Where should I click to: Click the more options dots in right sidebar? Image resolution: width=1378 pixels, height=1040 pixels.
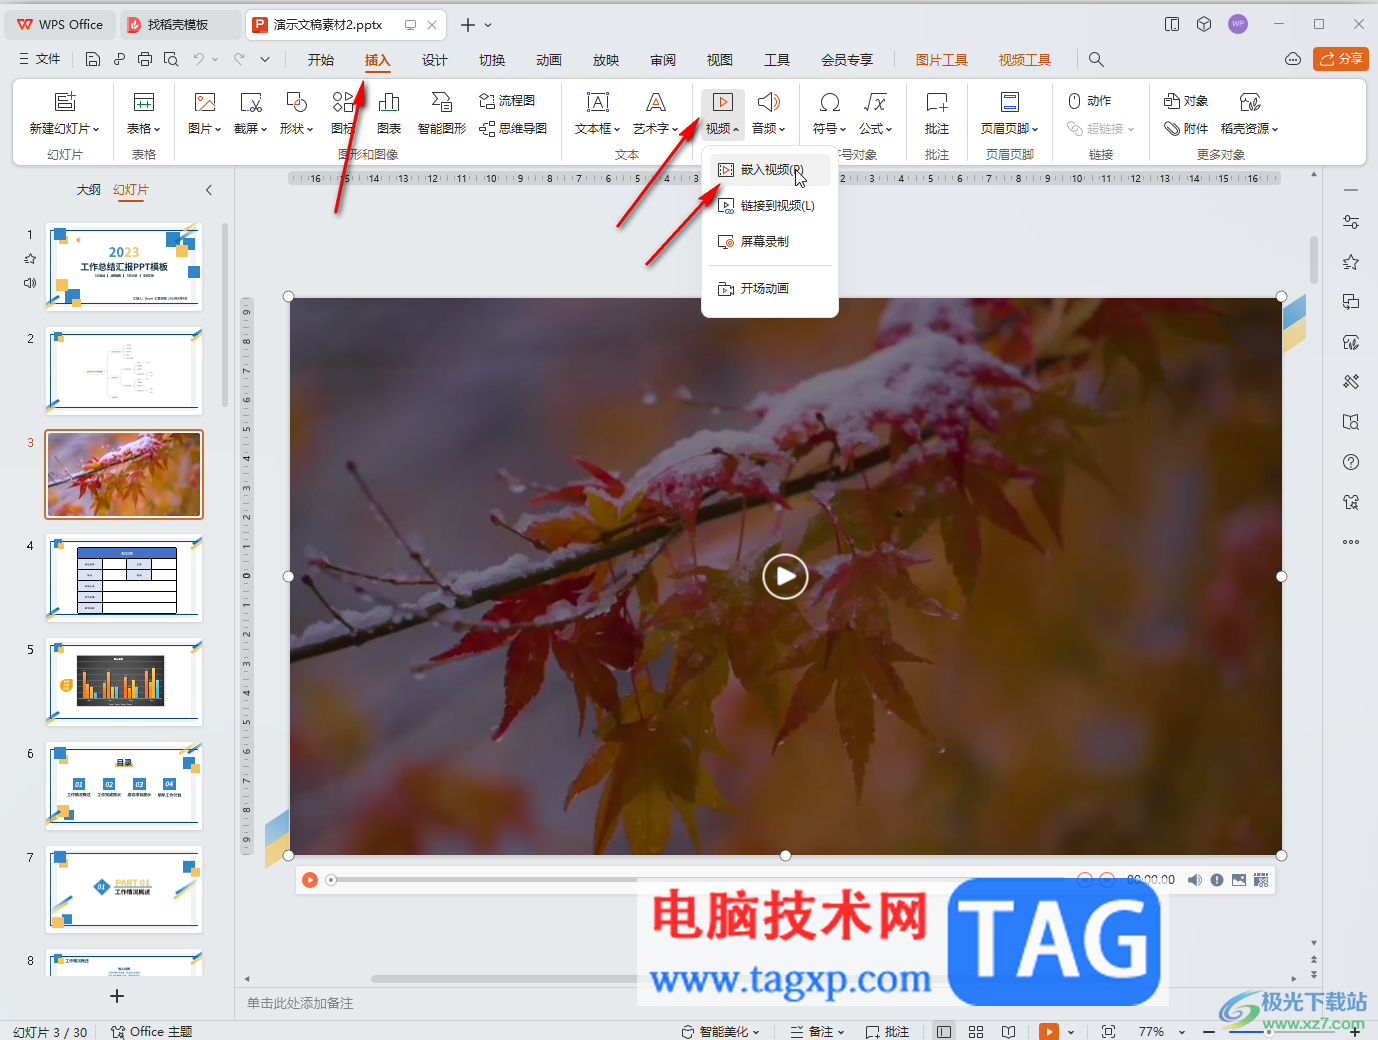pos(1351,542)
